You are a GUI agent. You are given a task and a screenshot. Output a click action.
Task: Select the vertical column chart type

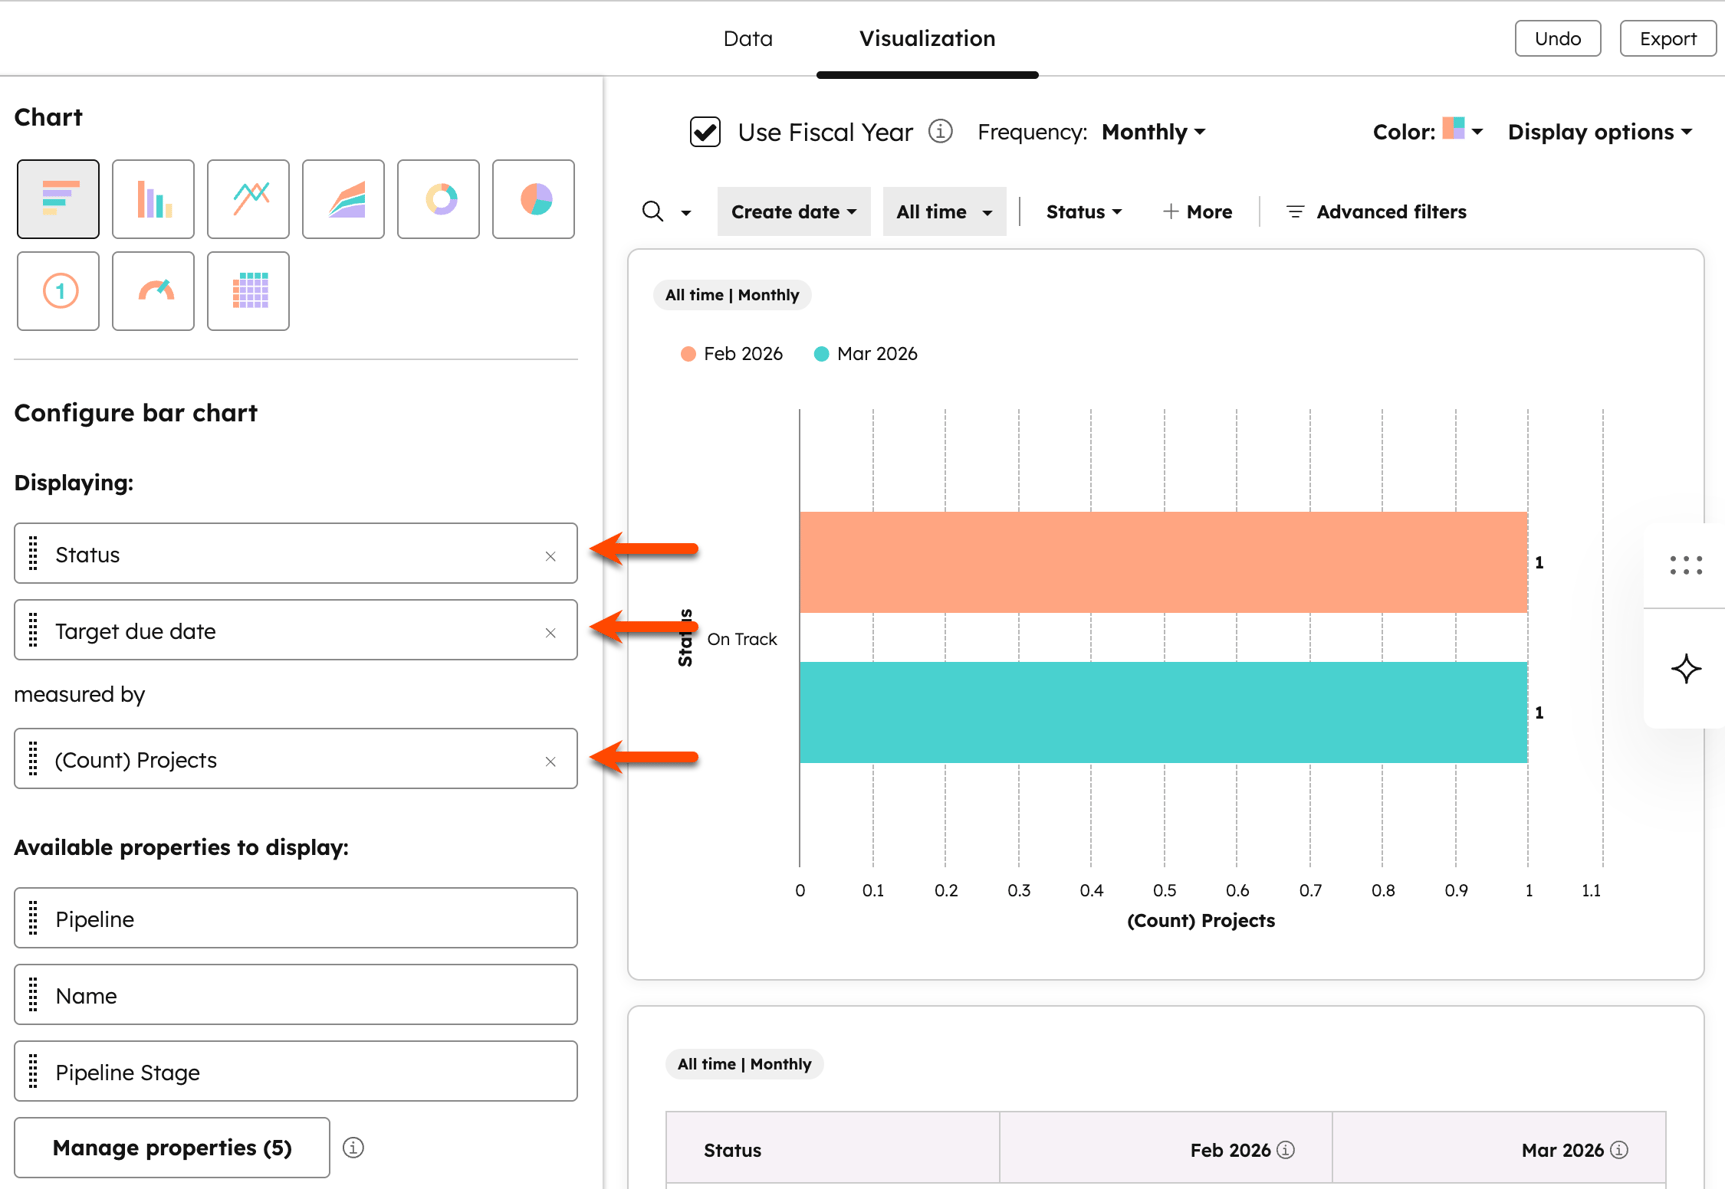pyautogui.click(x=153, y=199)
